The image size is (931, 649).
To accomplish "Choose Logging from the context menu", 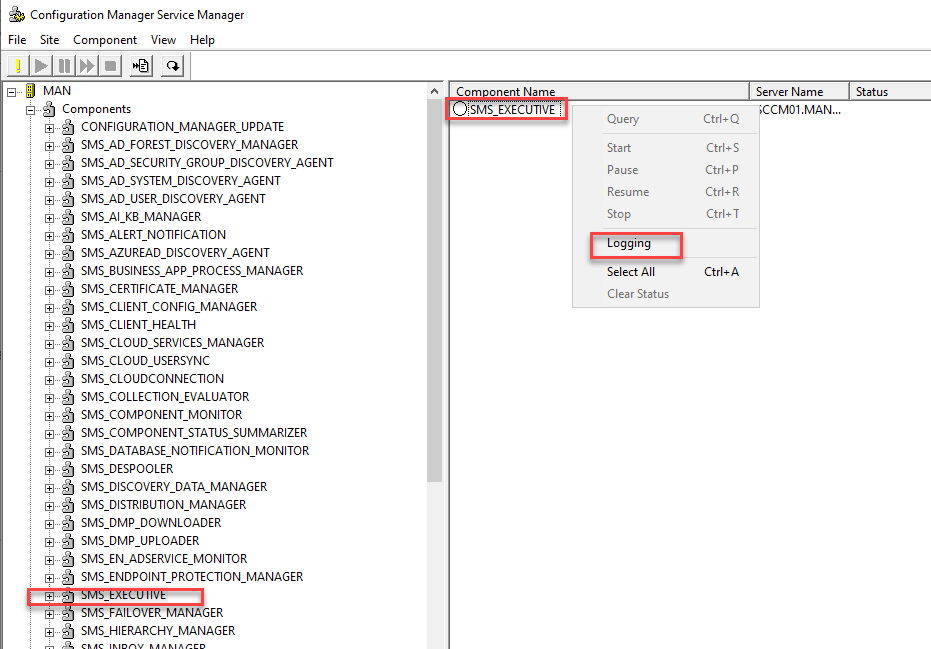I will (635, 243).
